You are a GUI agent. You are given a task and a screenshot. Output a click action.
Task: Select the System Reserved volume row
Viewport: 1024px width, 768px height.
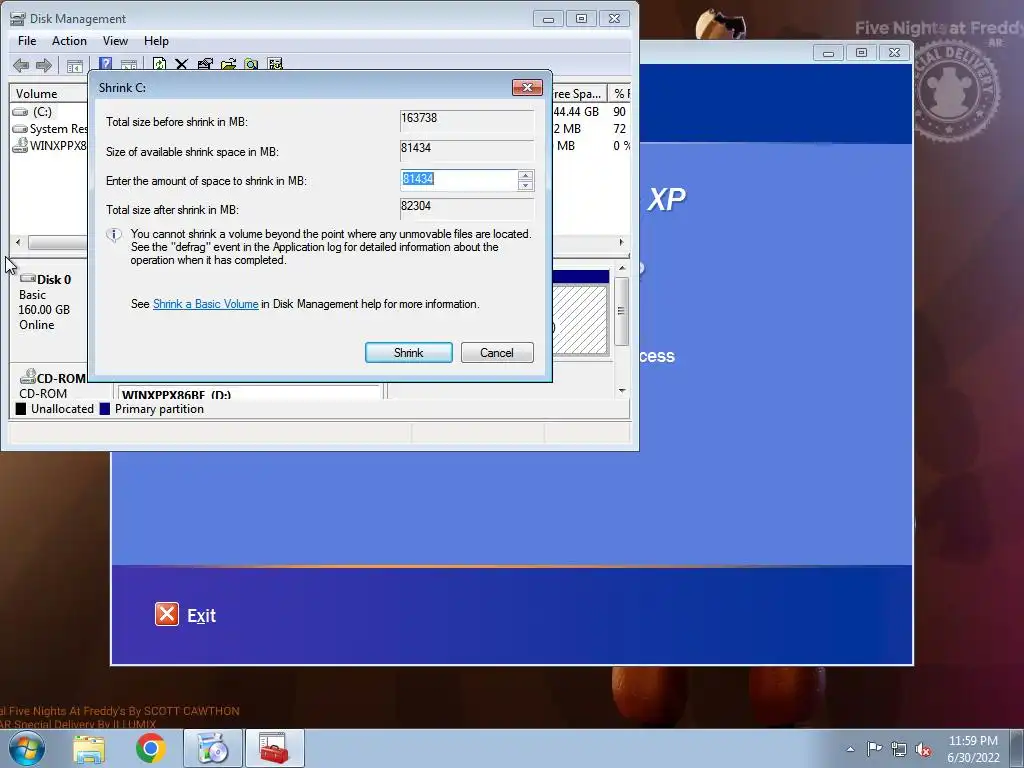coord(49,129)
